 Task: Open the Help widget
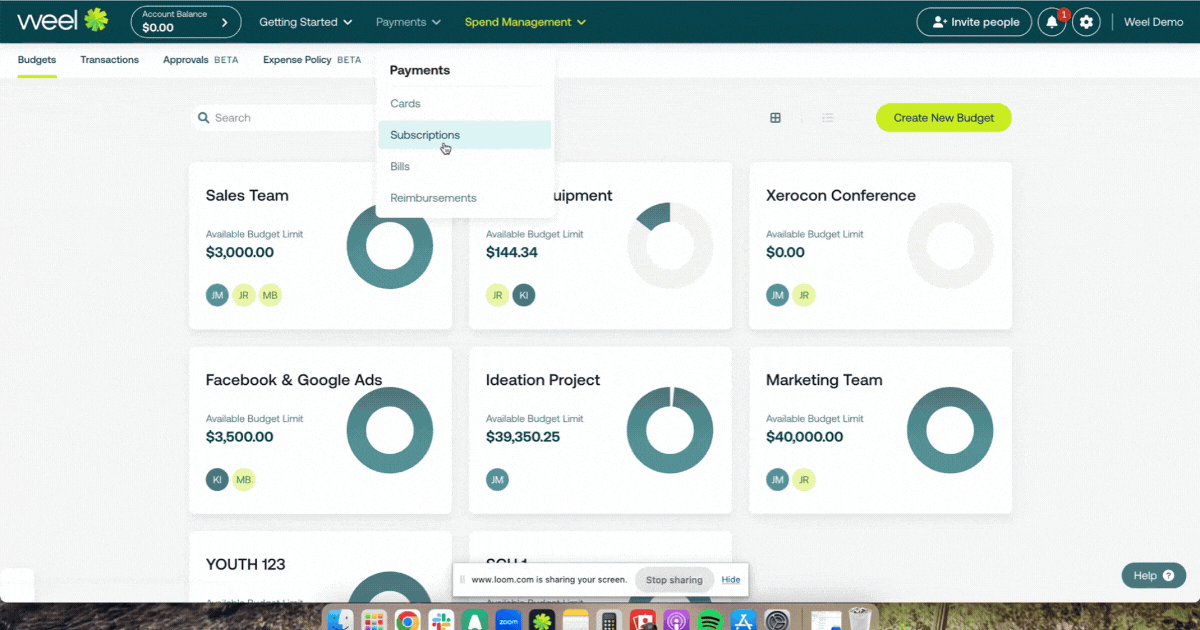click(x=1153, y=575)
